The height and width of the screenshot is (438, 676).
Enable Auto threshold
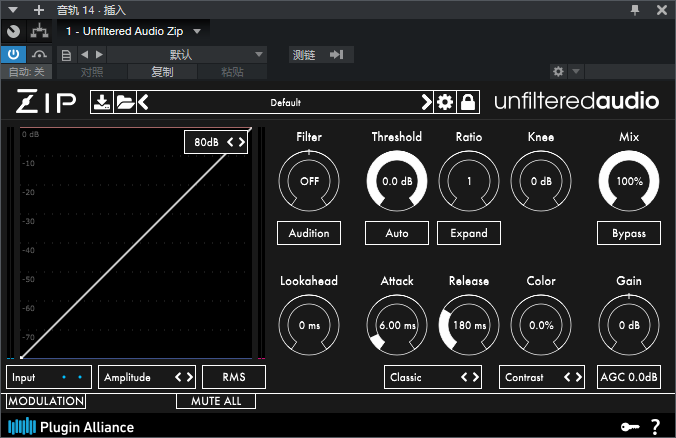(x=397, y=233)
